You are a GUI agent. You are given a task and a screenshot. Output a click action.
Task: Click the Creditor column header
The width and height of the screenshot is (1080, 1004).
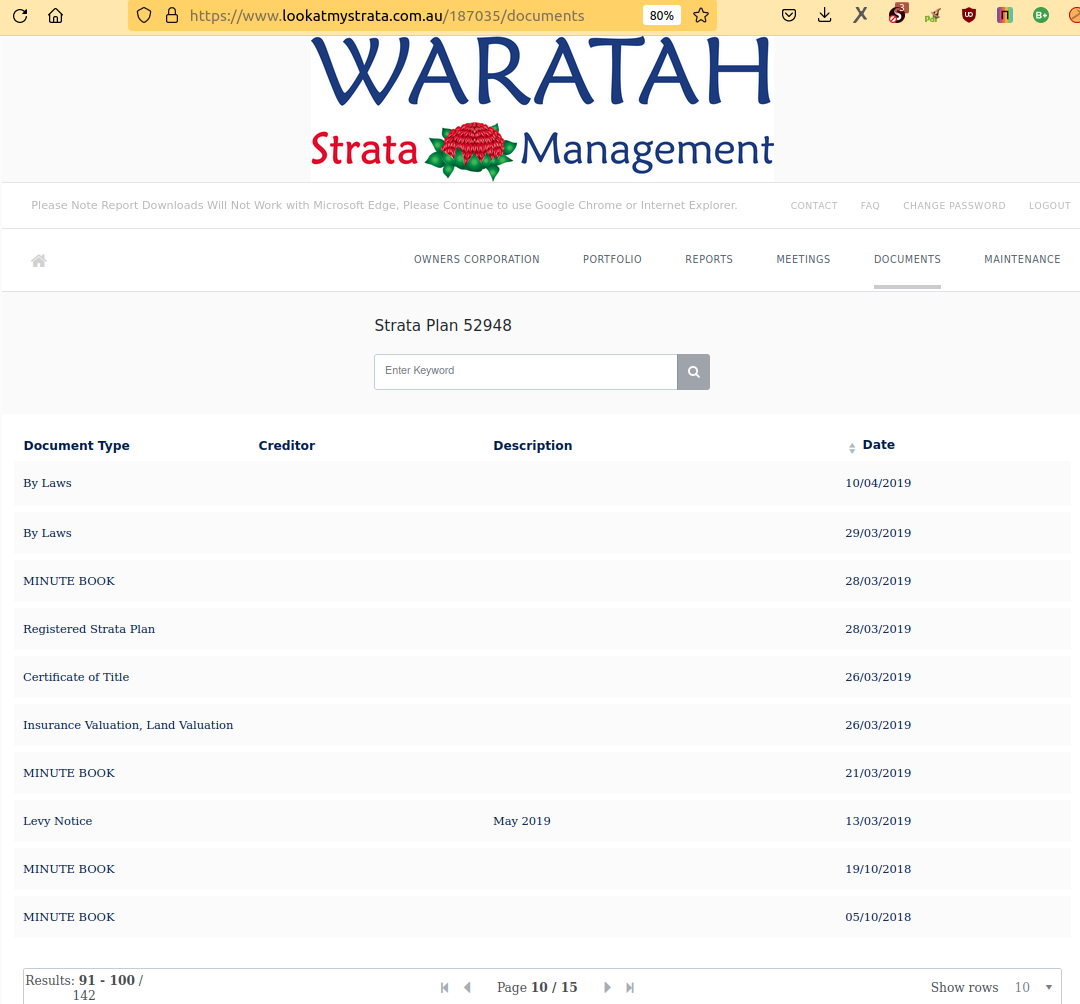[287, 446]
